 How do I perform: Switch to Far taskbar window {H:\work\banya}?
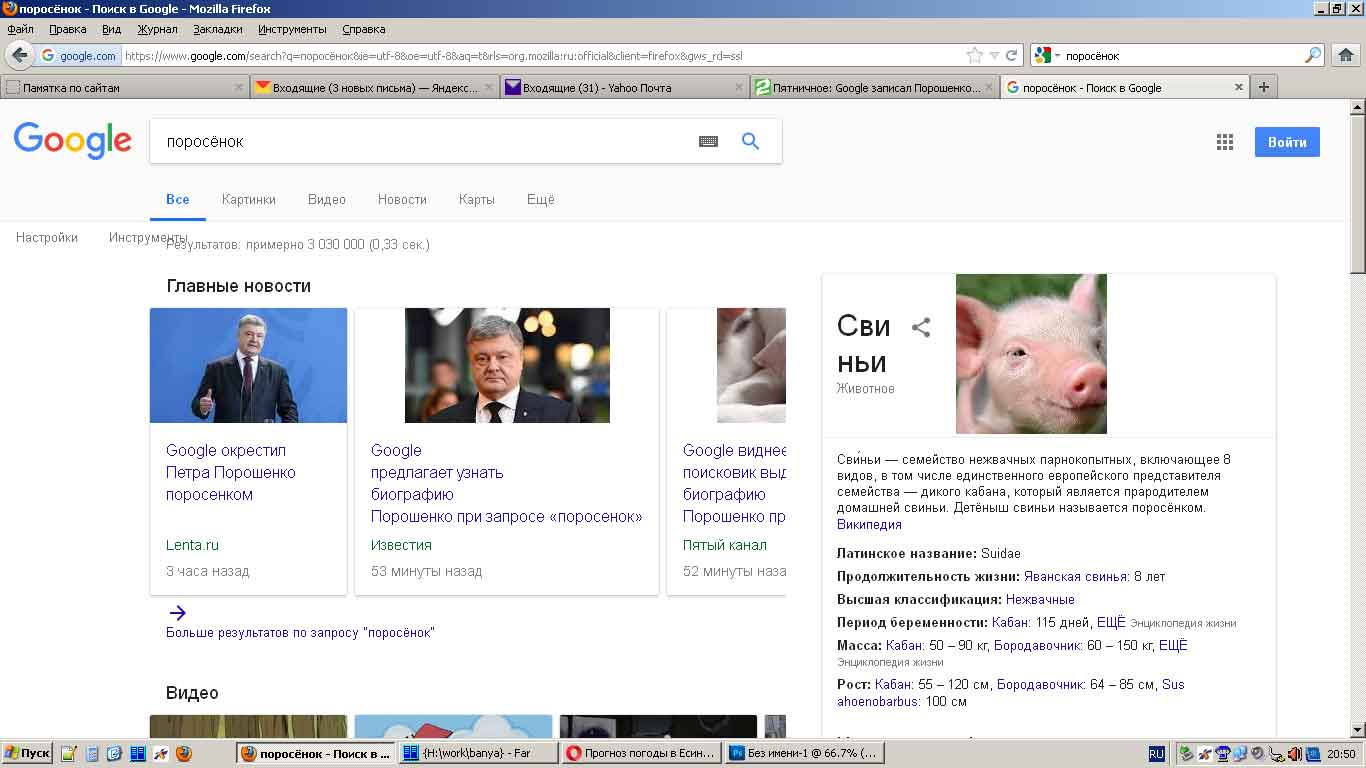click(477, 754)
